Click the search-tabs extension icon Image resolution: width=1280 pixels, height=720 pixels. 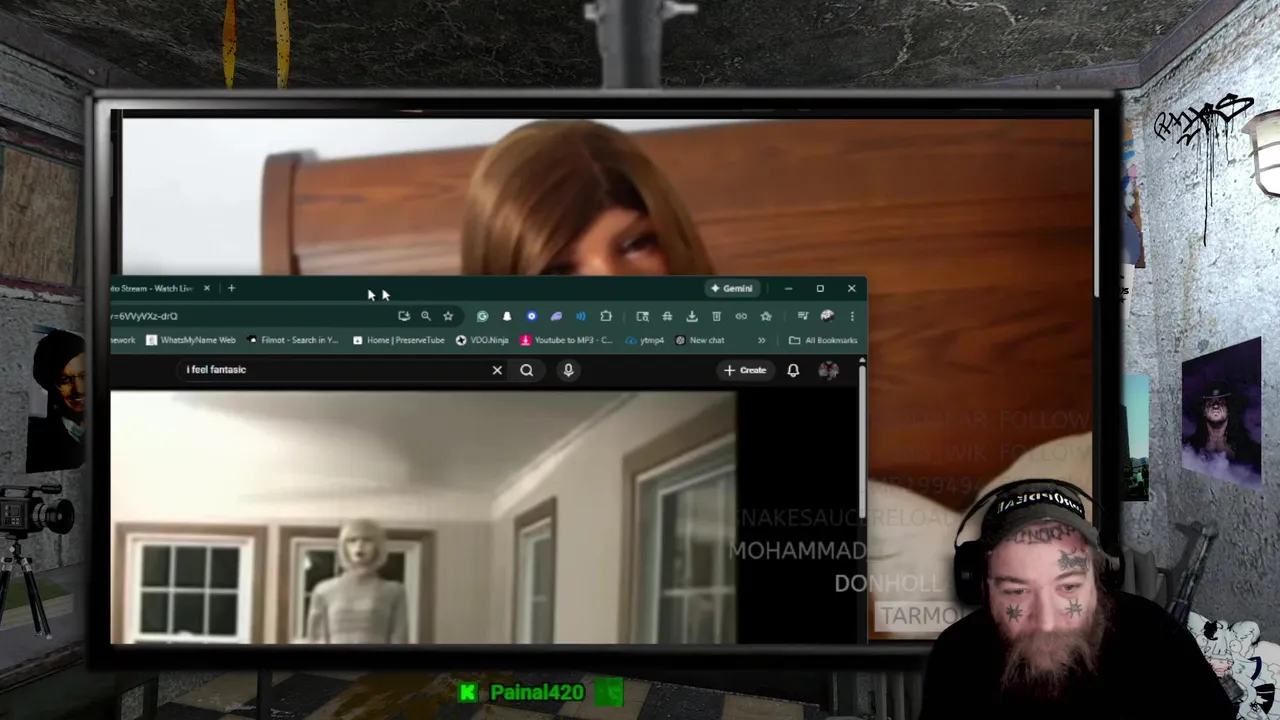pyautogui.click(x=642, y=316)
